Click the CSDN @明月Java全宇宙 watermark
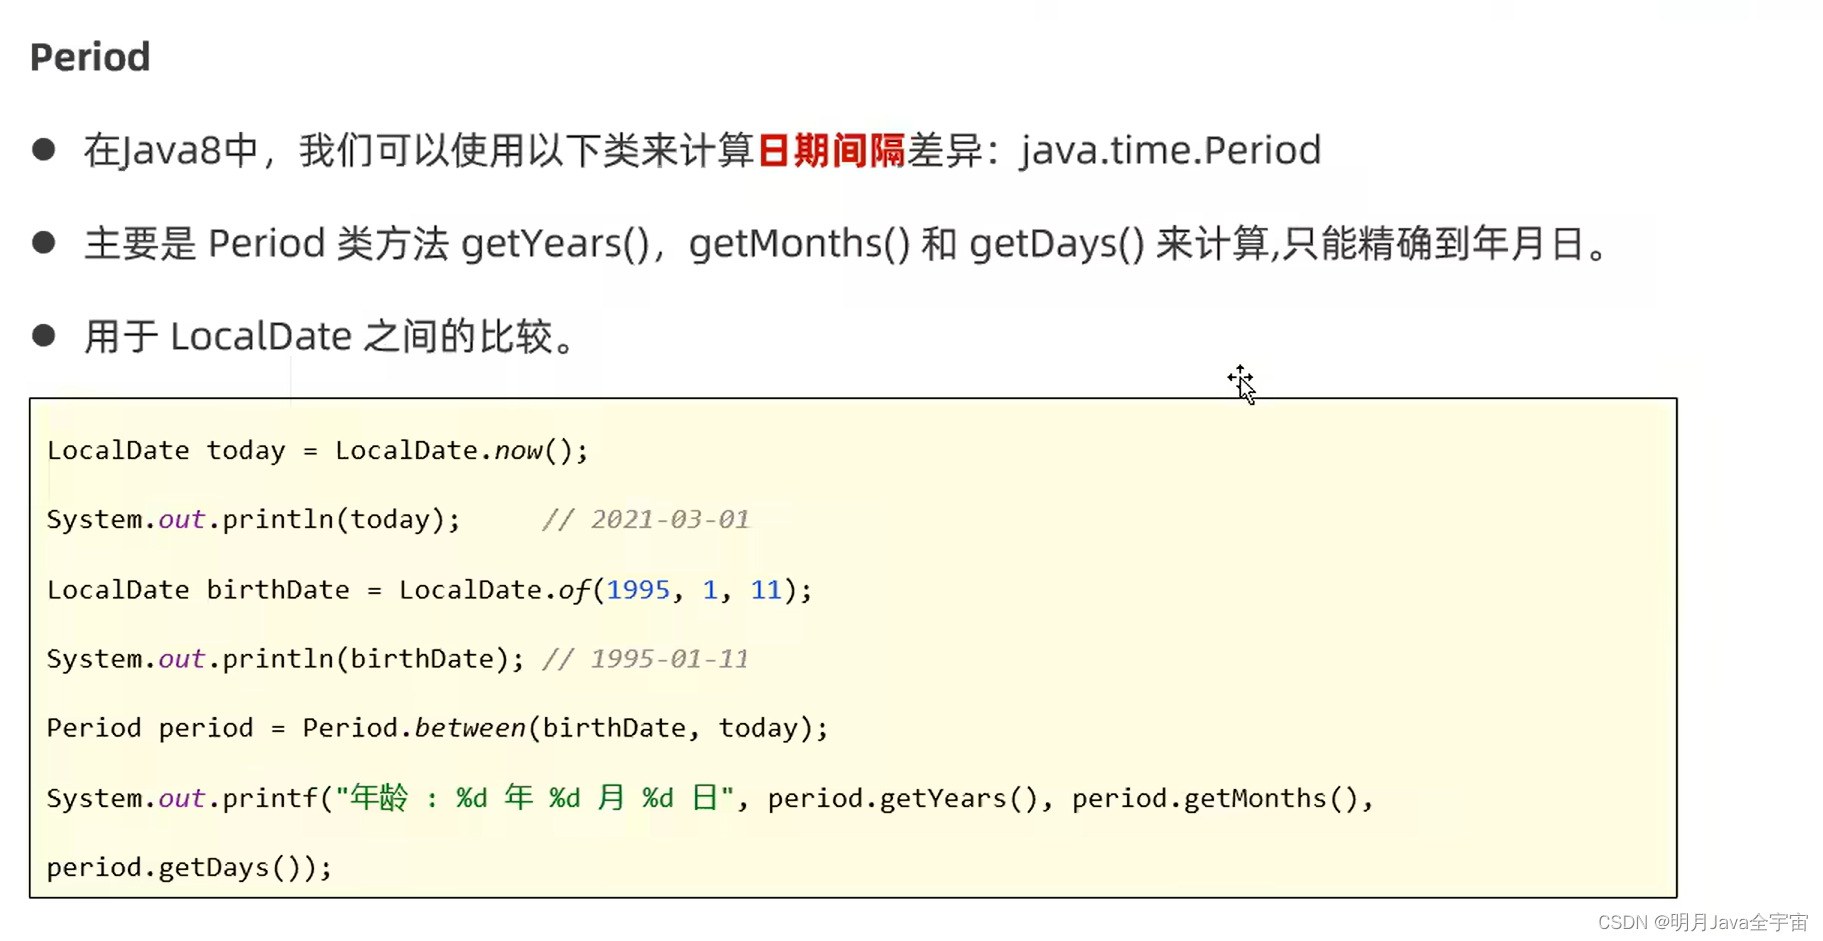1823x941 pixels. pos(1702,922)
